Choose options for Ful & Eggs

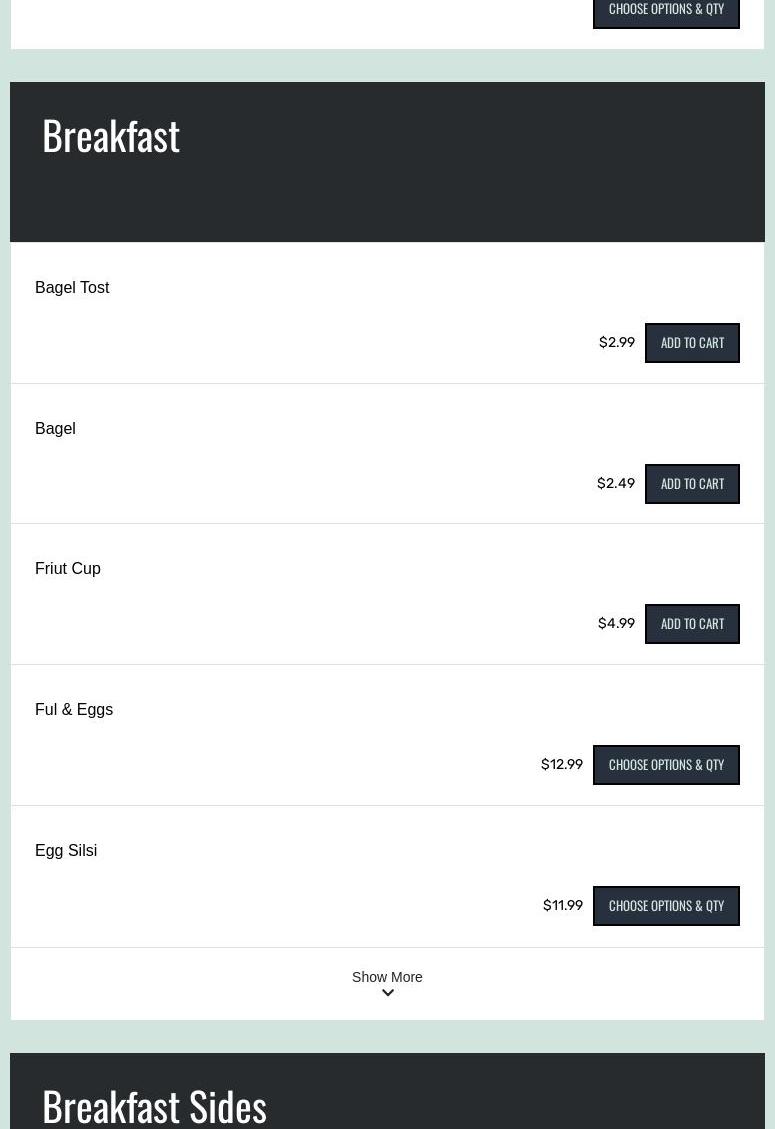pos(666,765)
